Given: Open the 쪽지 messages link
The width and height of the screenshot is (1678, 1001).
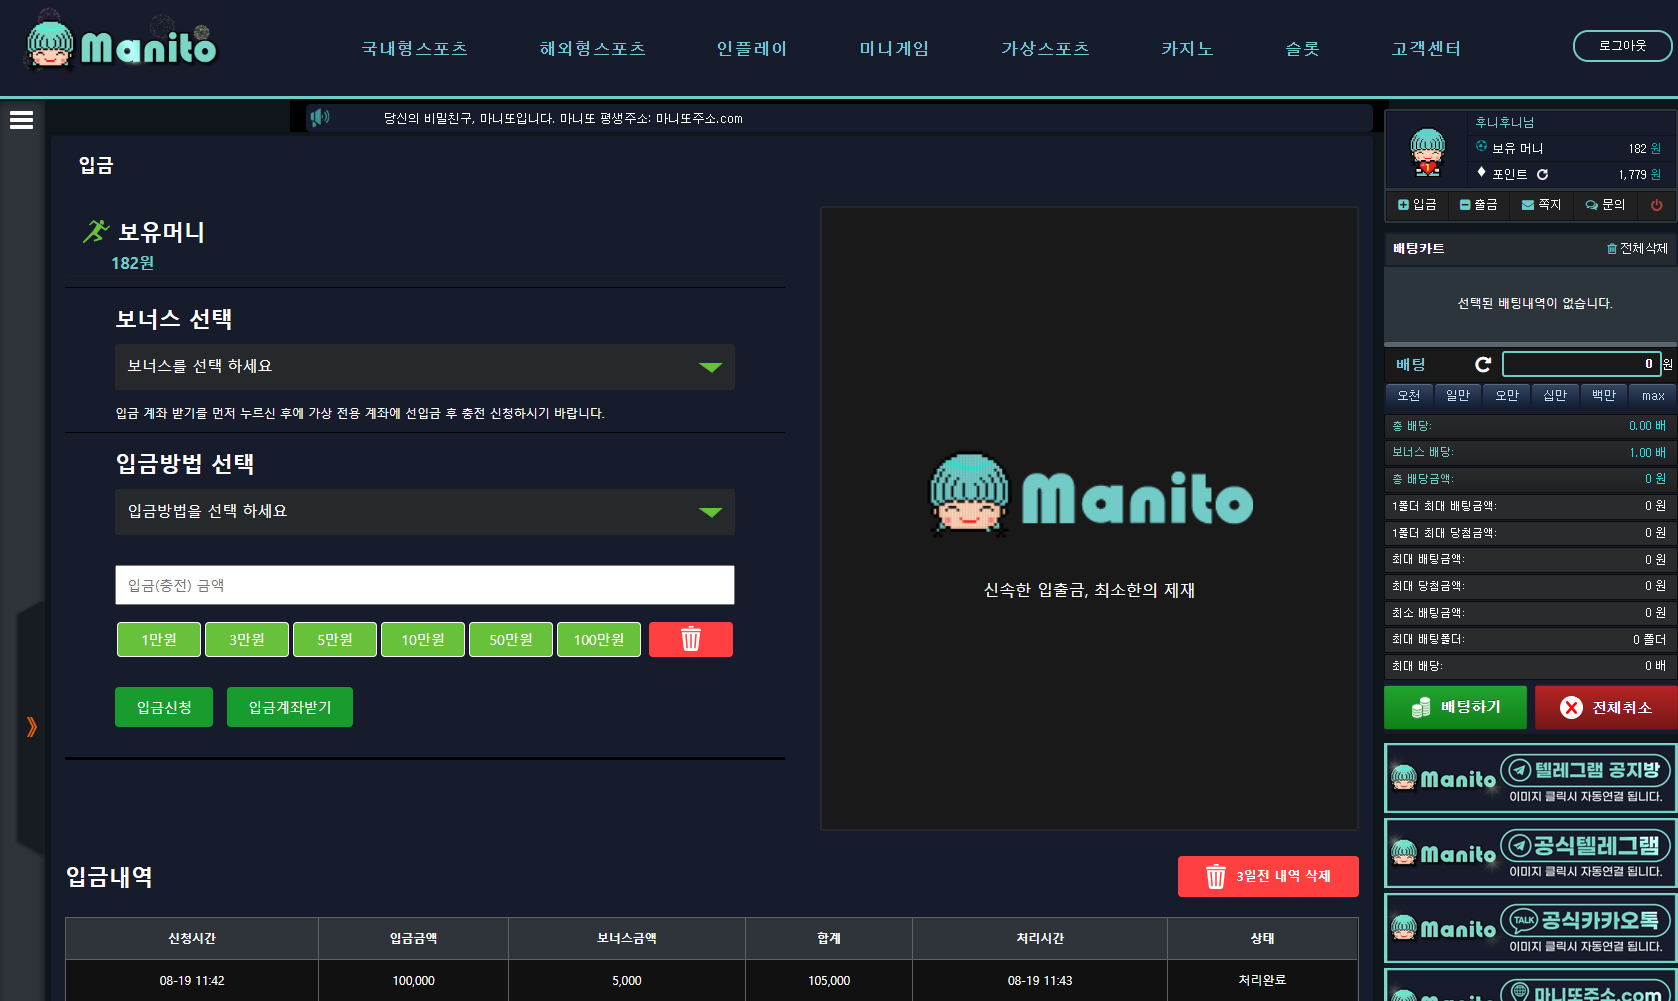Looking at the screenshot, I should click(x=1541, y=205).
